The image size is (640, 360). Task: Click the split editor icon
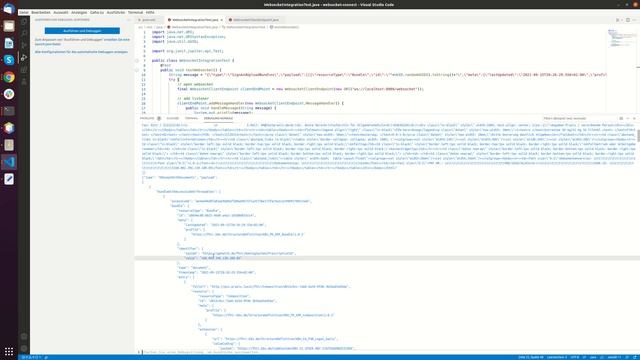tap(628, 20)
